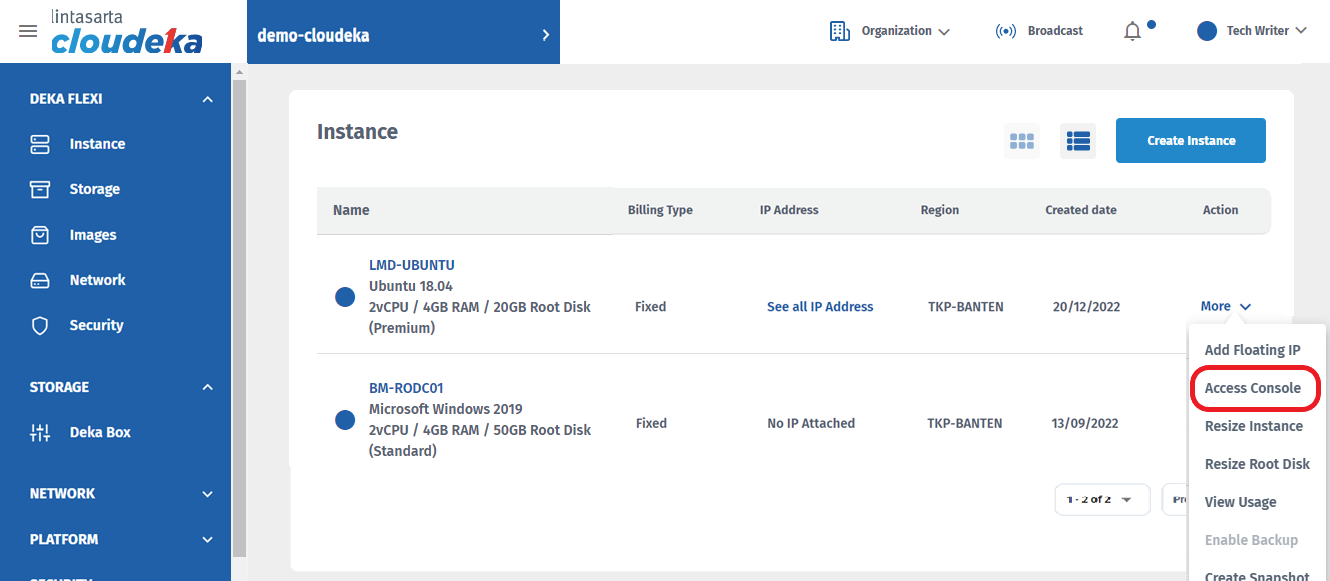
Task: Open the hamburger navigation menu
Action: coord(28,31)
